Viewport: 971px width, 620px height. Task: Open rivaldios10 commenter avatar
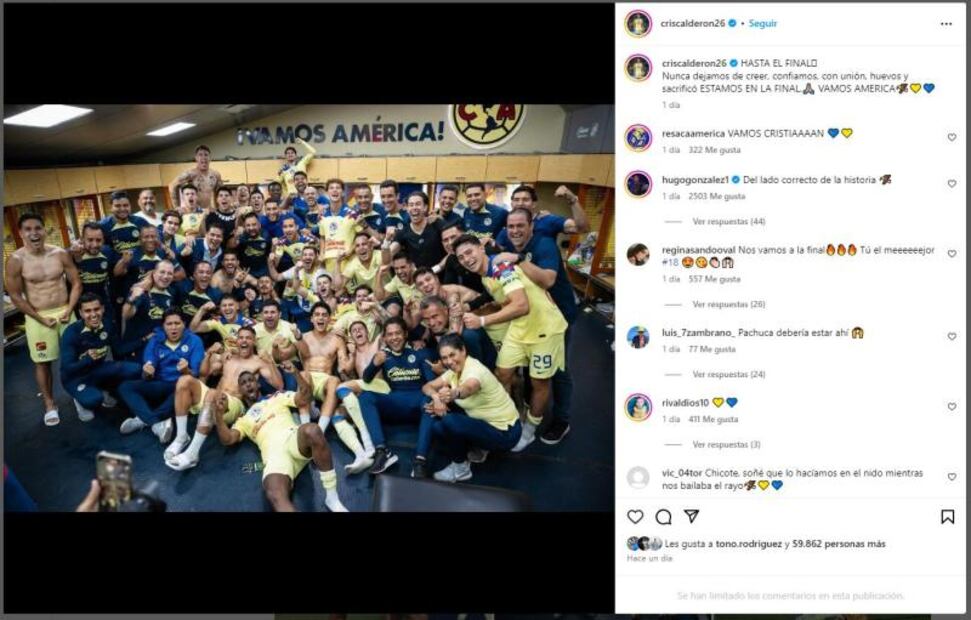(638, 407)
